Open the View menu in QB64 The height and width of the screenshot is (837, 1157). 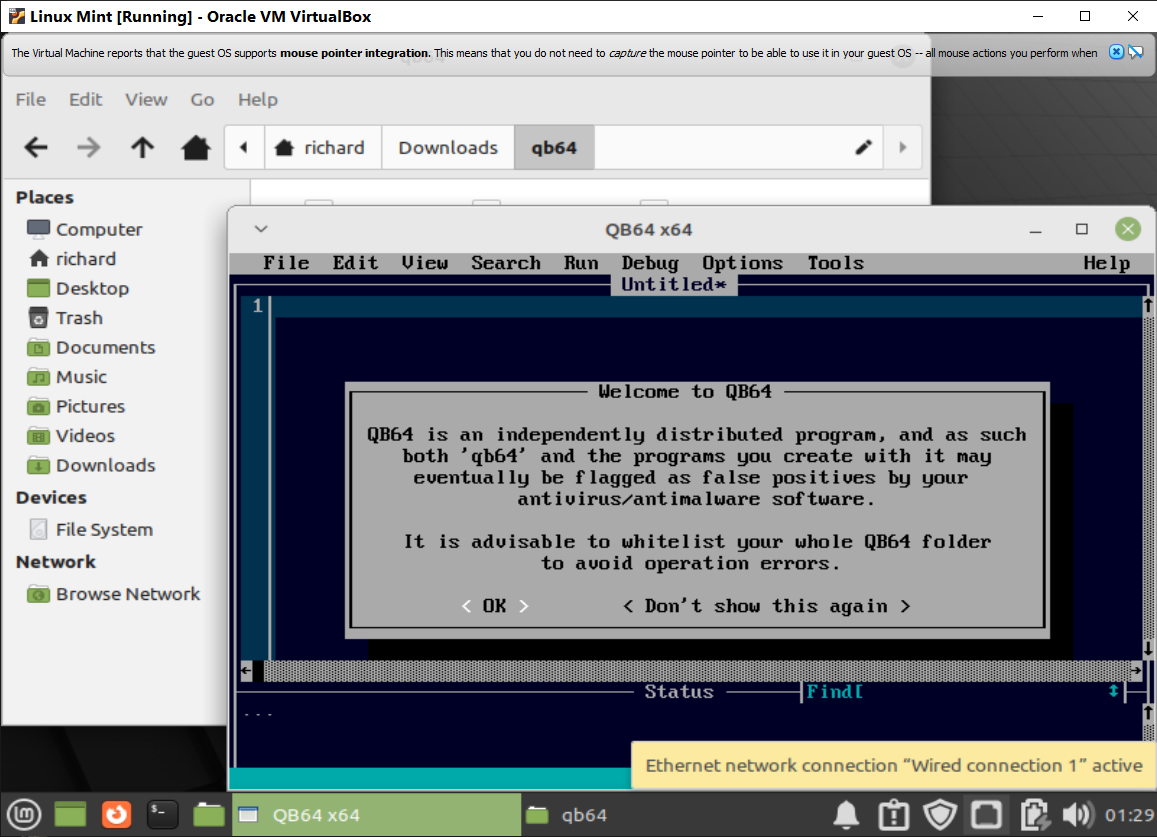[424, 263]
